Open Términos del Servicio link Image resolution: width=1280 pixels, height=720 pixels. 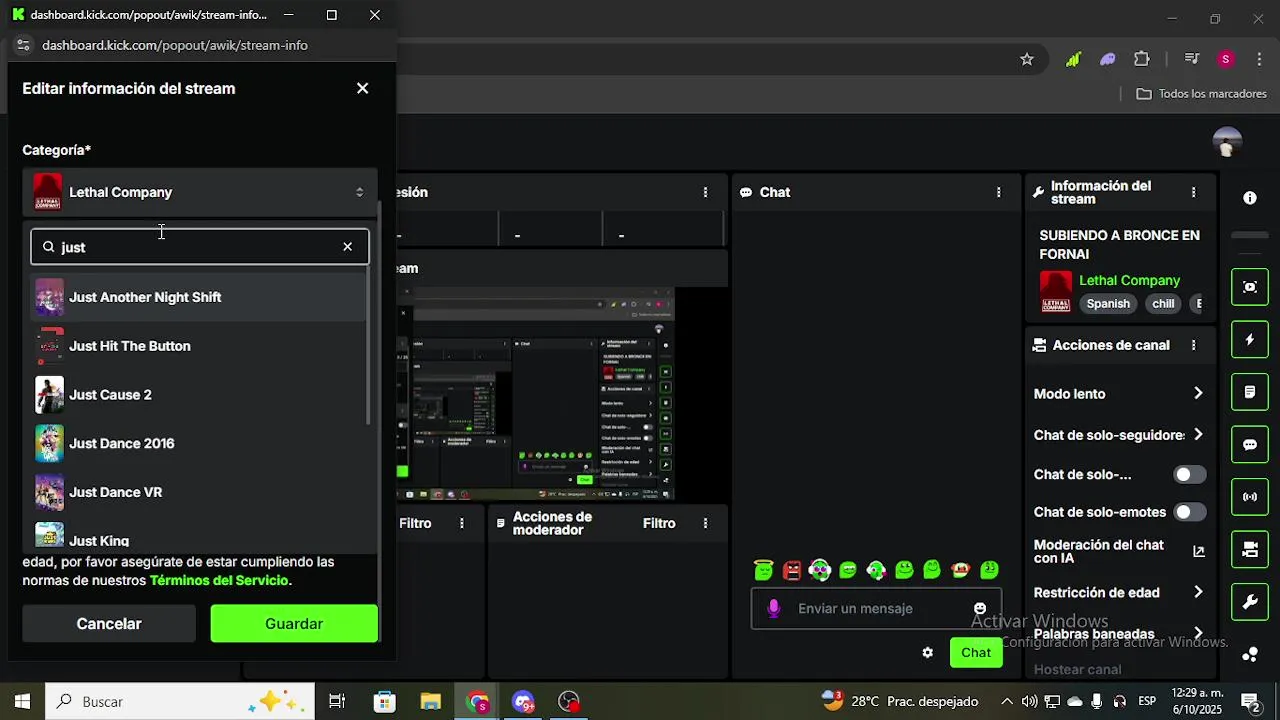pyautogui.click(x=219, y=580)
